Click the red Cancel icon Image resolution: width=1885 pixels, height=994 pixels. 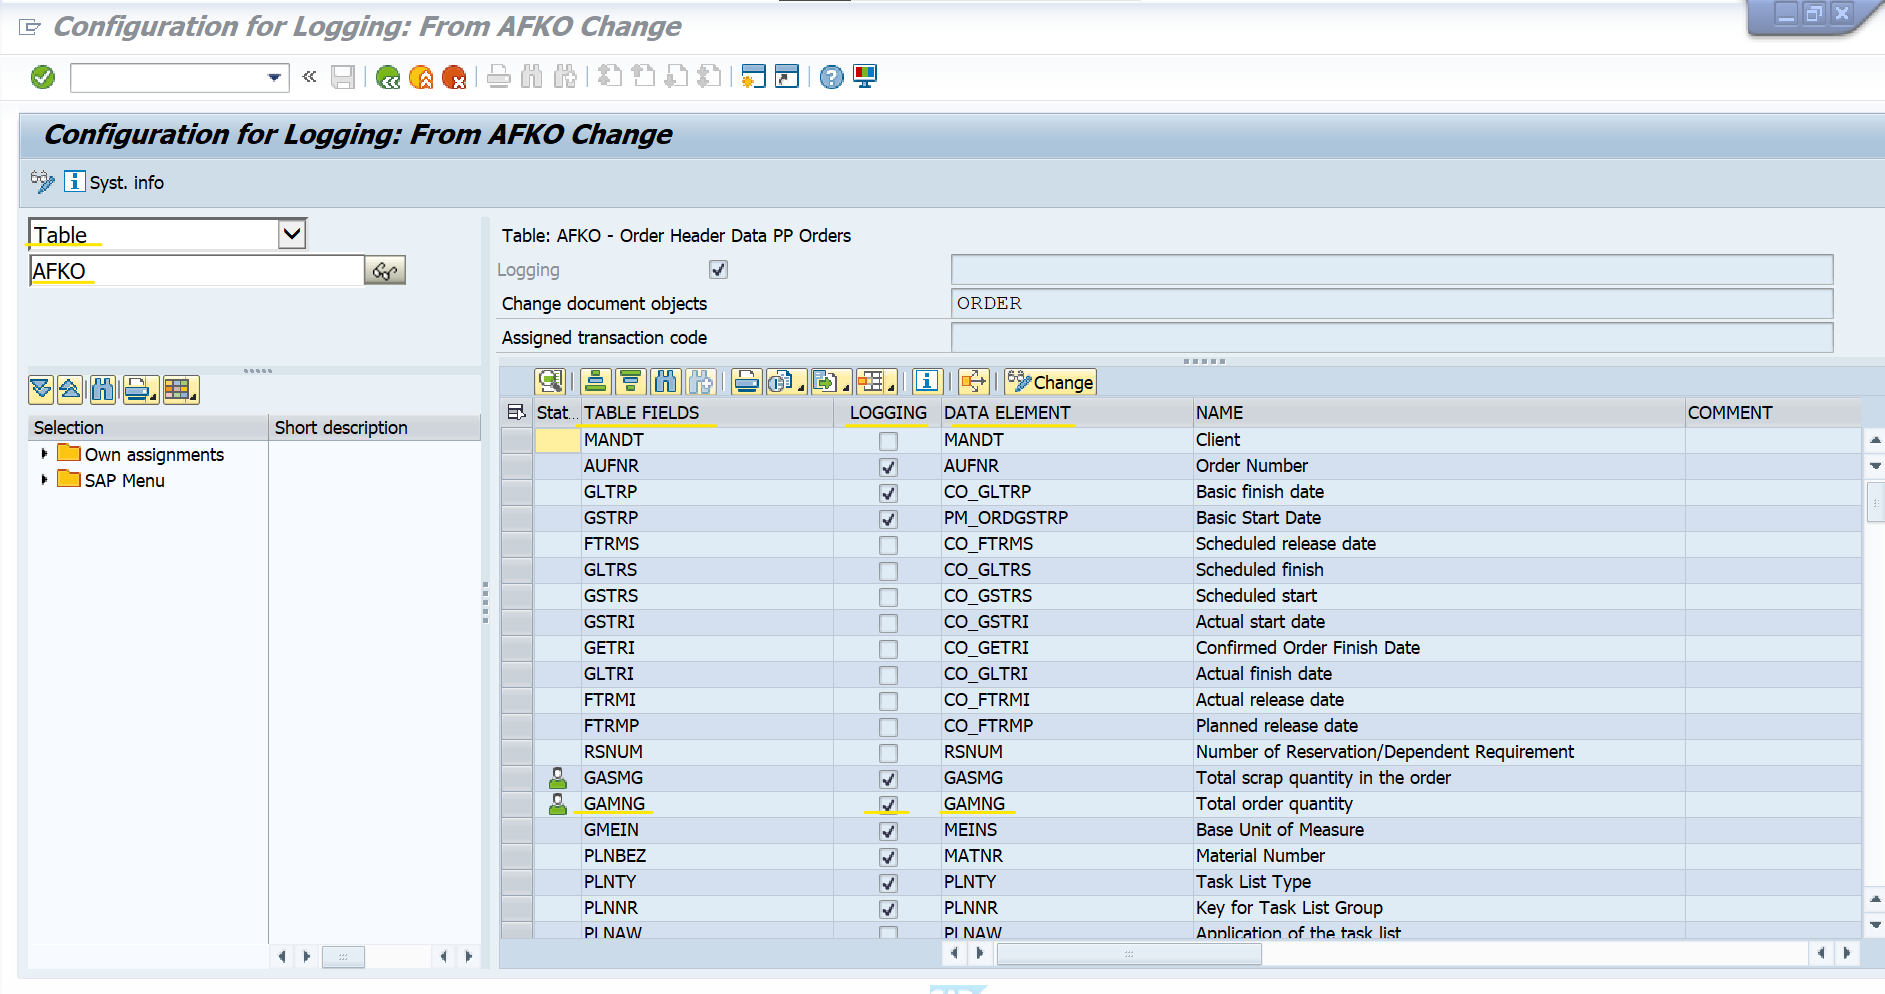(454, 77)
